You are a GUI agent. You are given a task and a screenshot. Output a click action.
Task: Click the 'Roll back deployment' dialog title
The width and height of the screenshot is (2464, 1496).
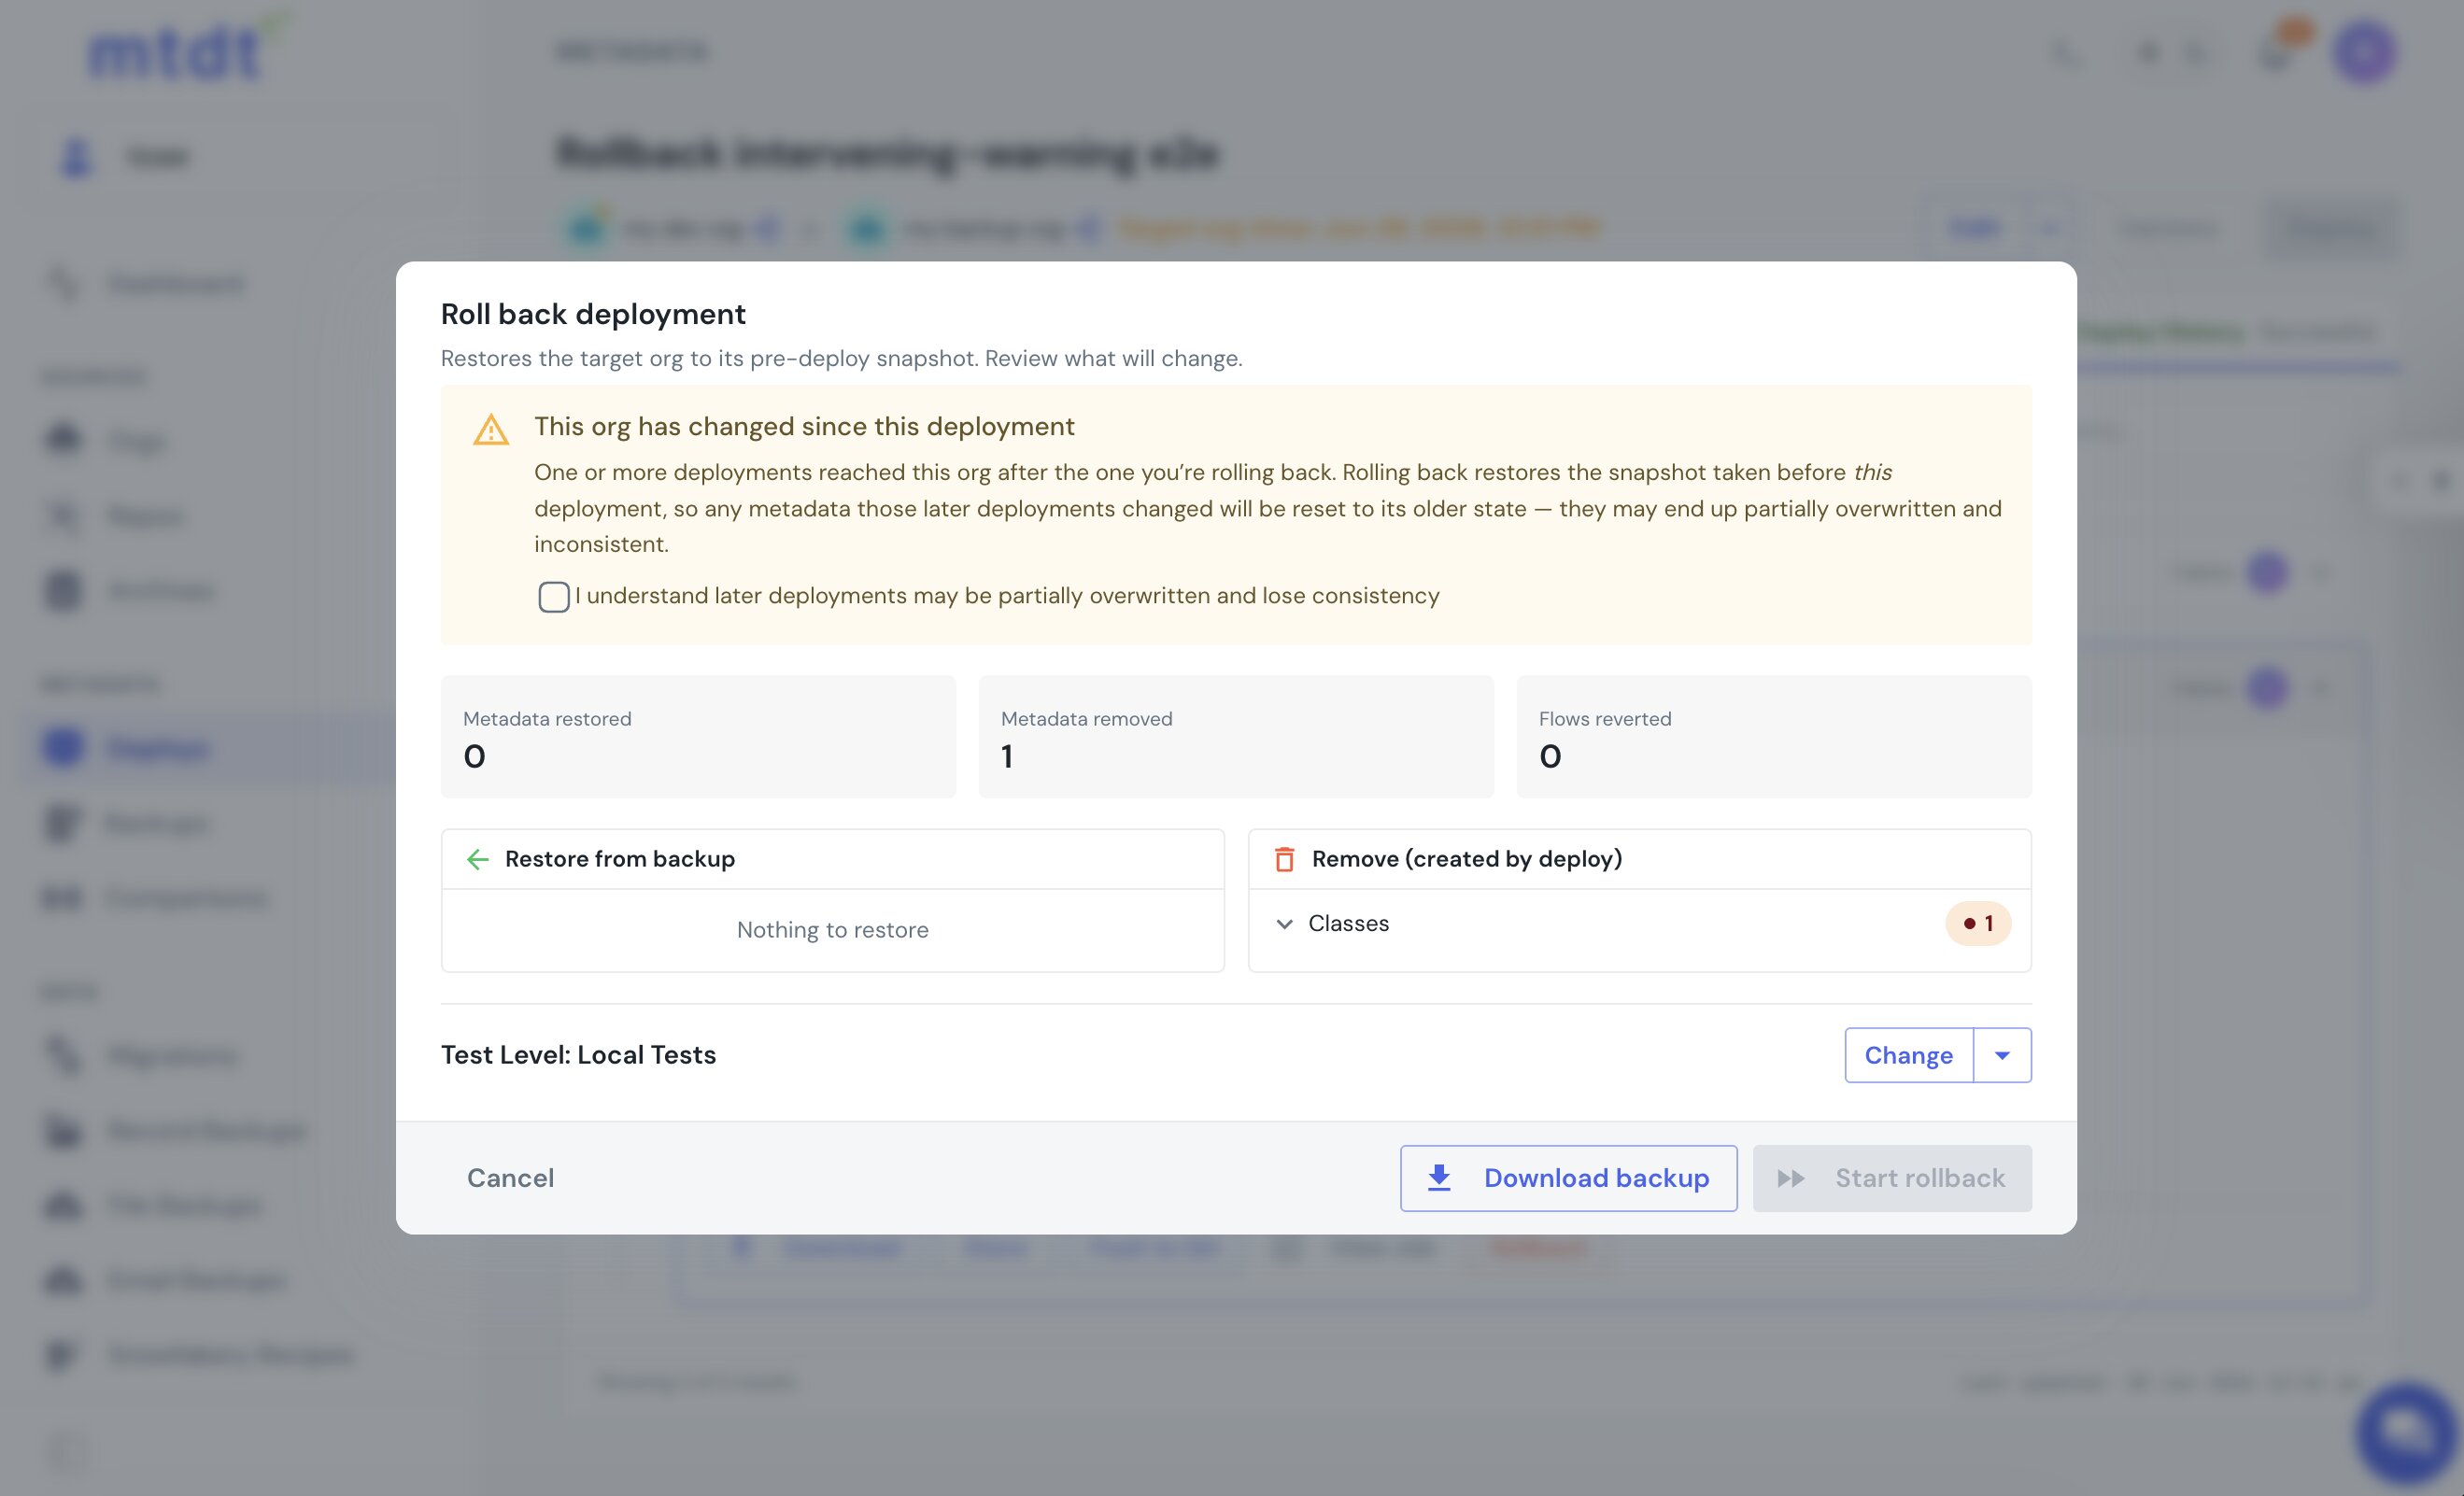coord(593,314)
